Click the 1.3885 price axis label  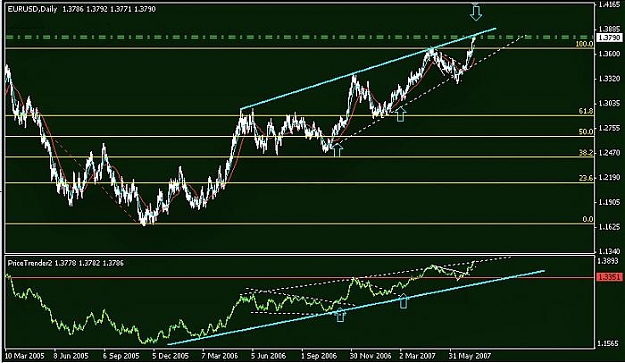pos(609,29)
